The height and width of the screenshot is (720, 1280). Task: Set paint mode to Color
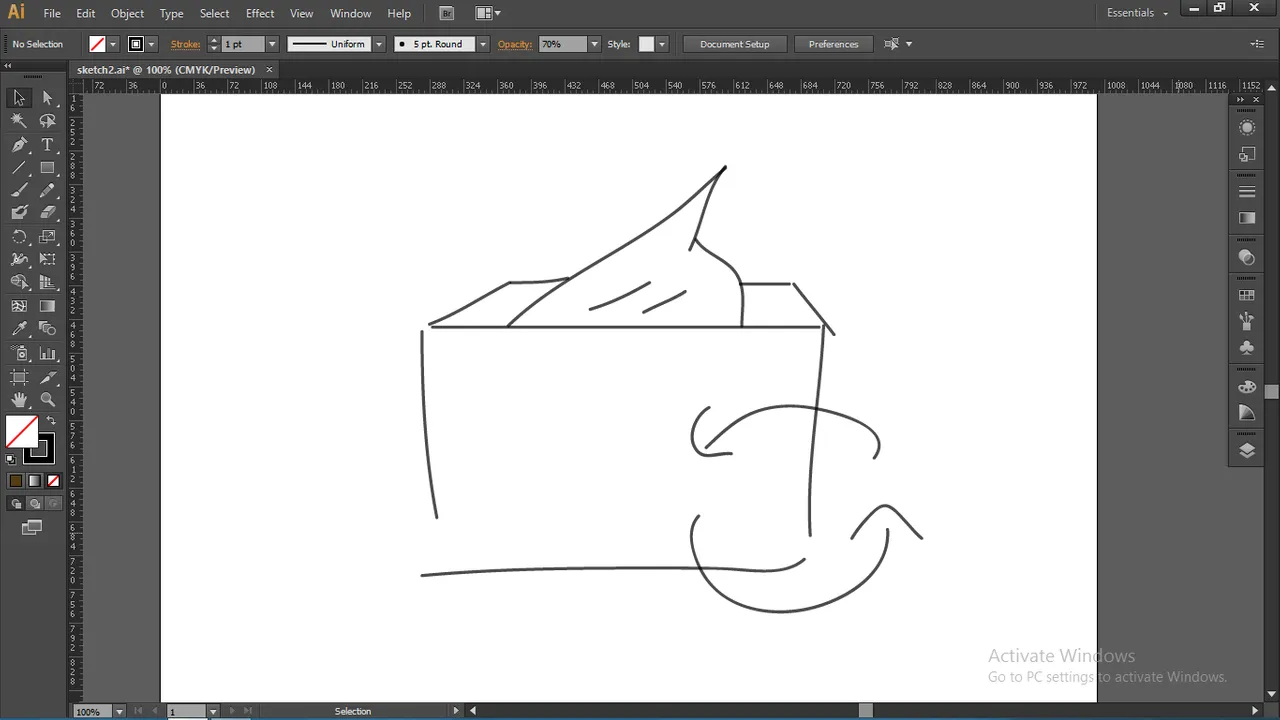coord(16,481)
